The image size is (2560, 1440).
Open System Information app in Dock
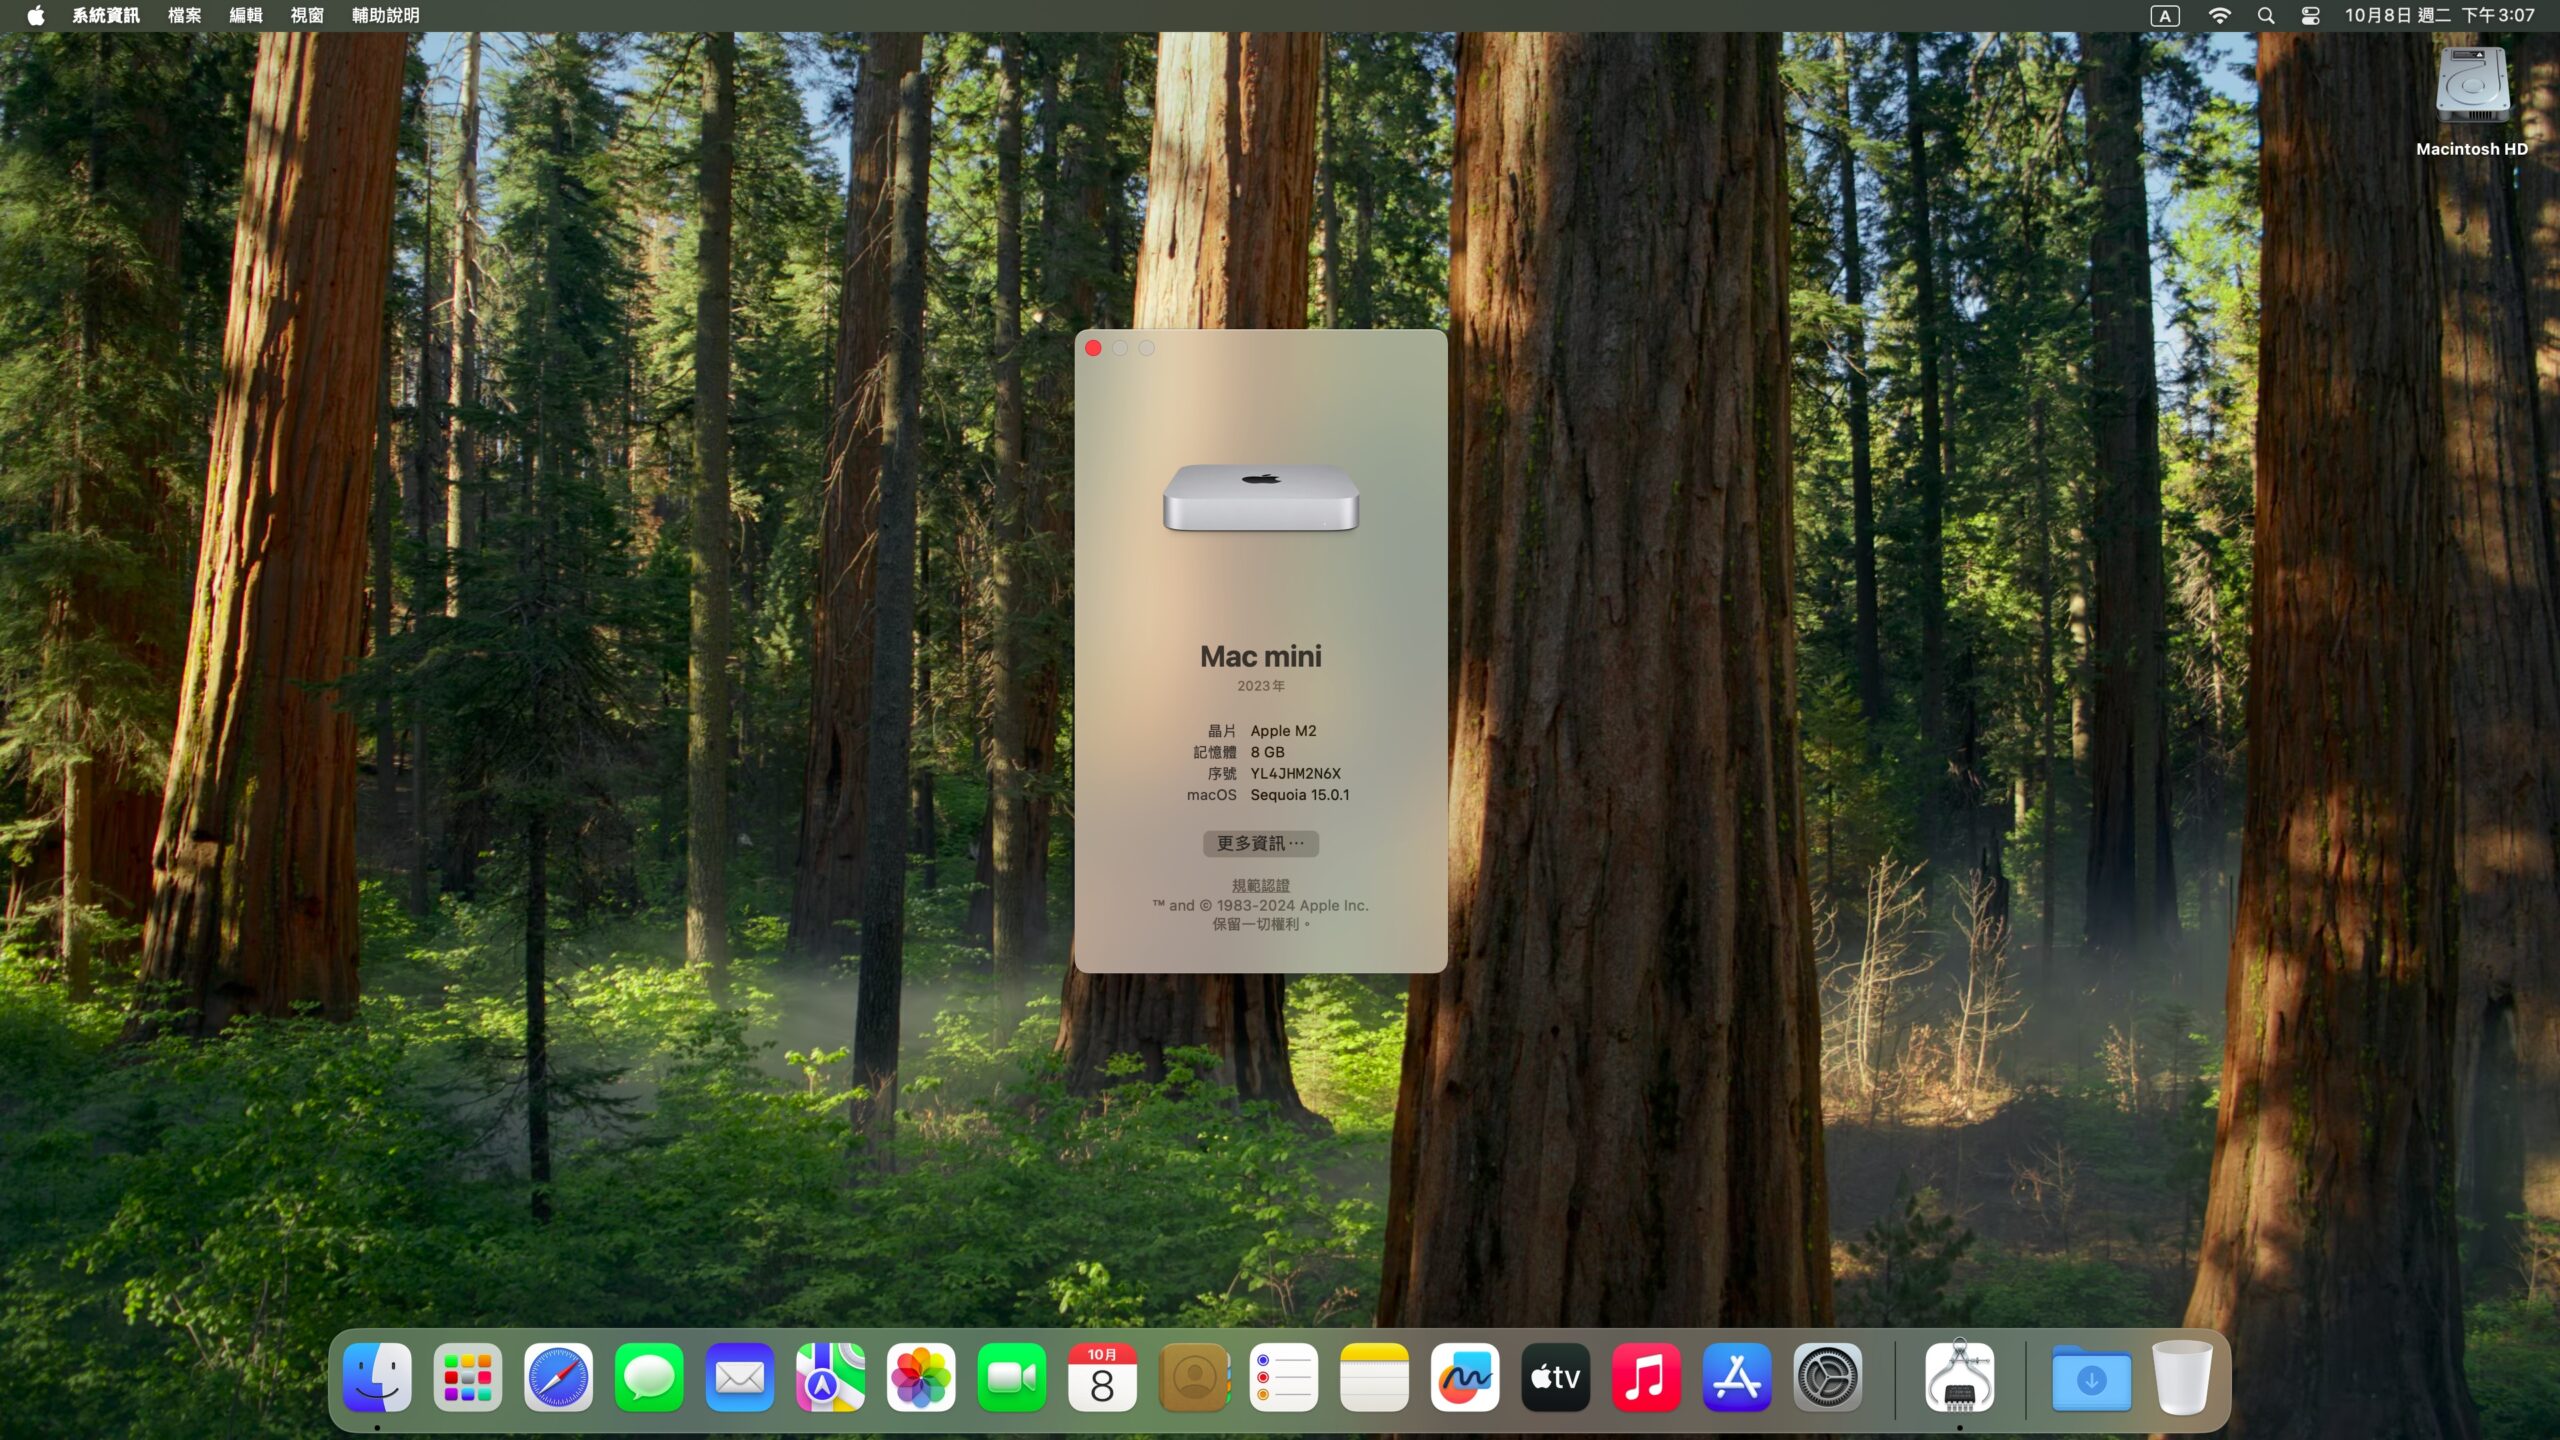point(1959,1378)
